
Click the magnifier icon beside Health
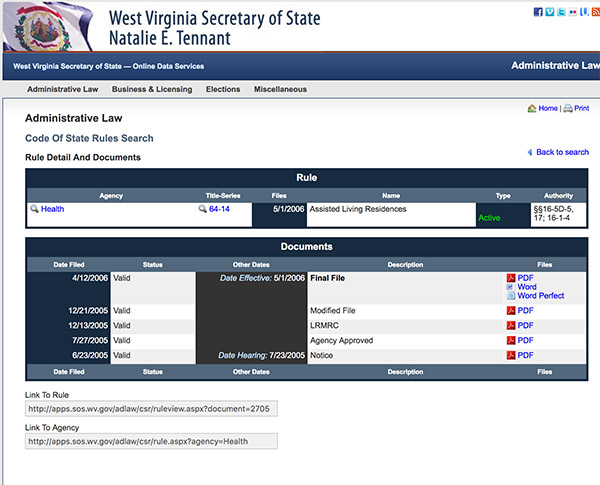click(34, 209)
